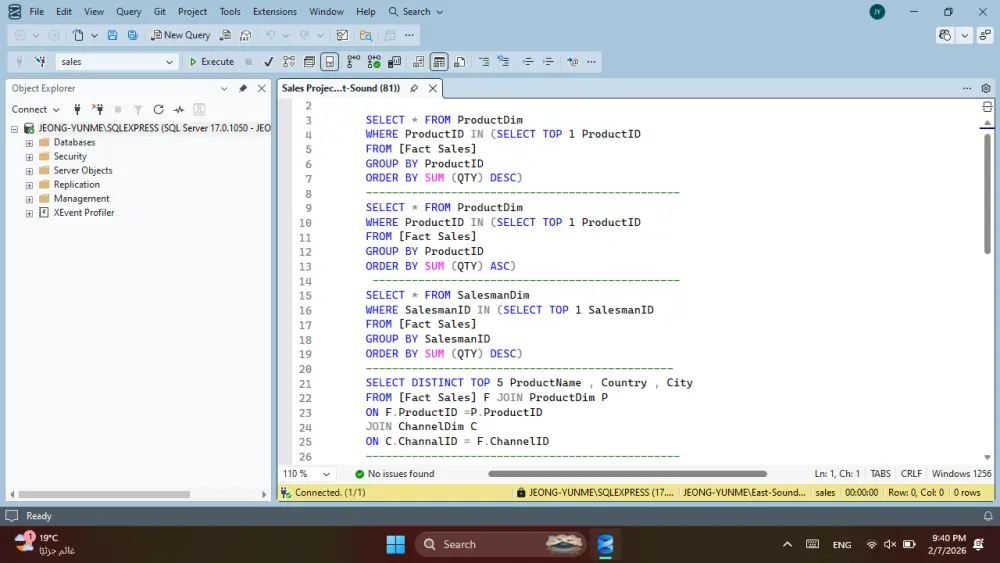The image size is (1000, 563).
Task: Open the Tools menu
Action: tap(230, 11)
